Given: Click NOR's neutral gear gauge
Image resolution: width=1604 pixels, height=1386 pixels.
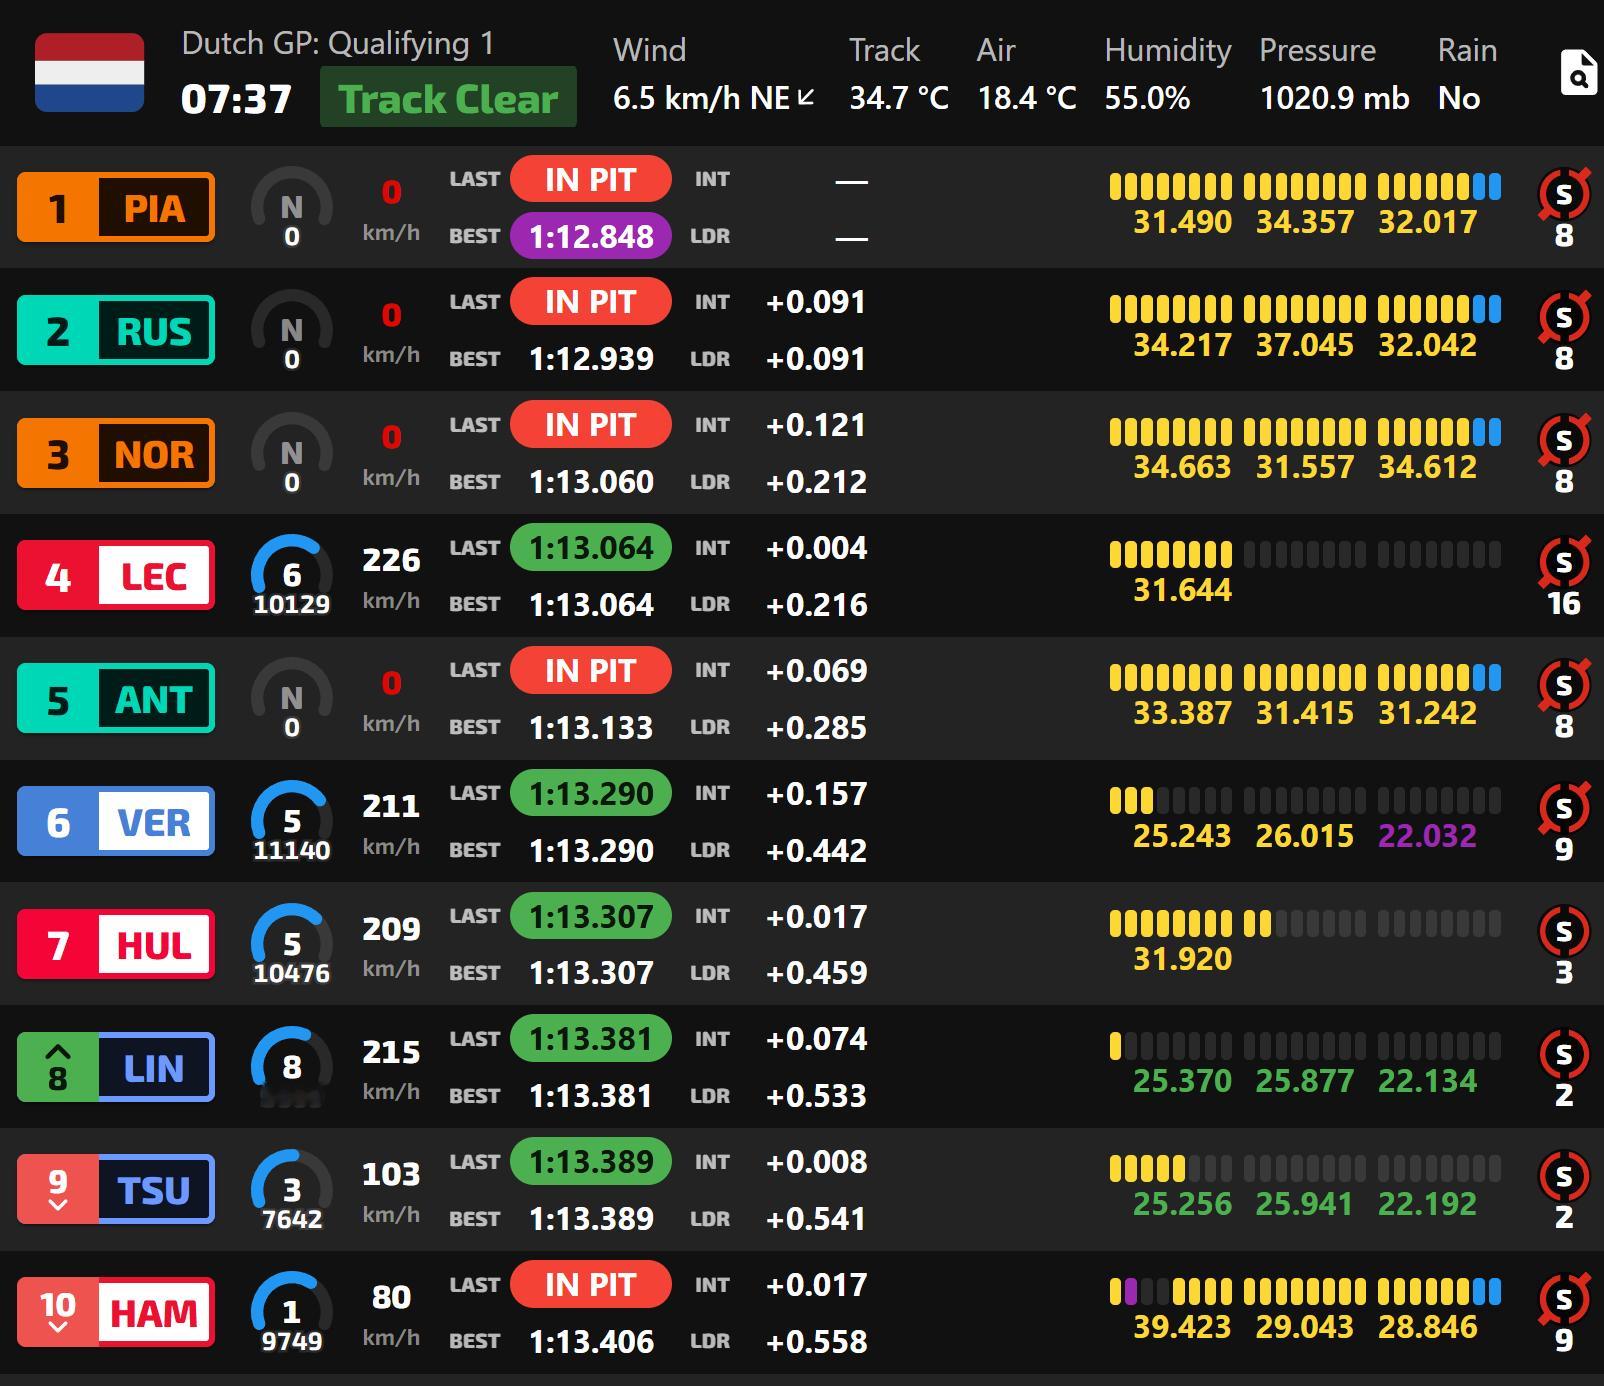Looking at the screenshot, I should 291,454.
